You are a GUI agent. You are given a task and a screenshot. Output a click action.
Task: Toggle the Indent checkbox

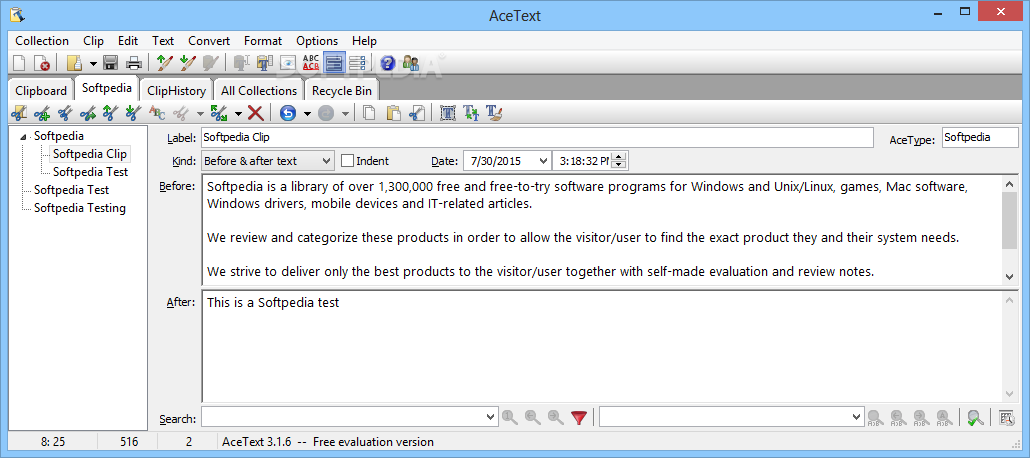tap(347, 160)
